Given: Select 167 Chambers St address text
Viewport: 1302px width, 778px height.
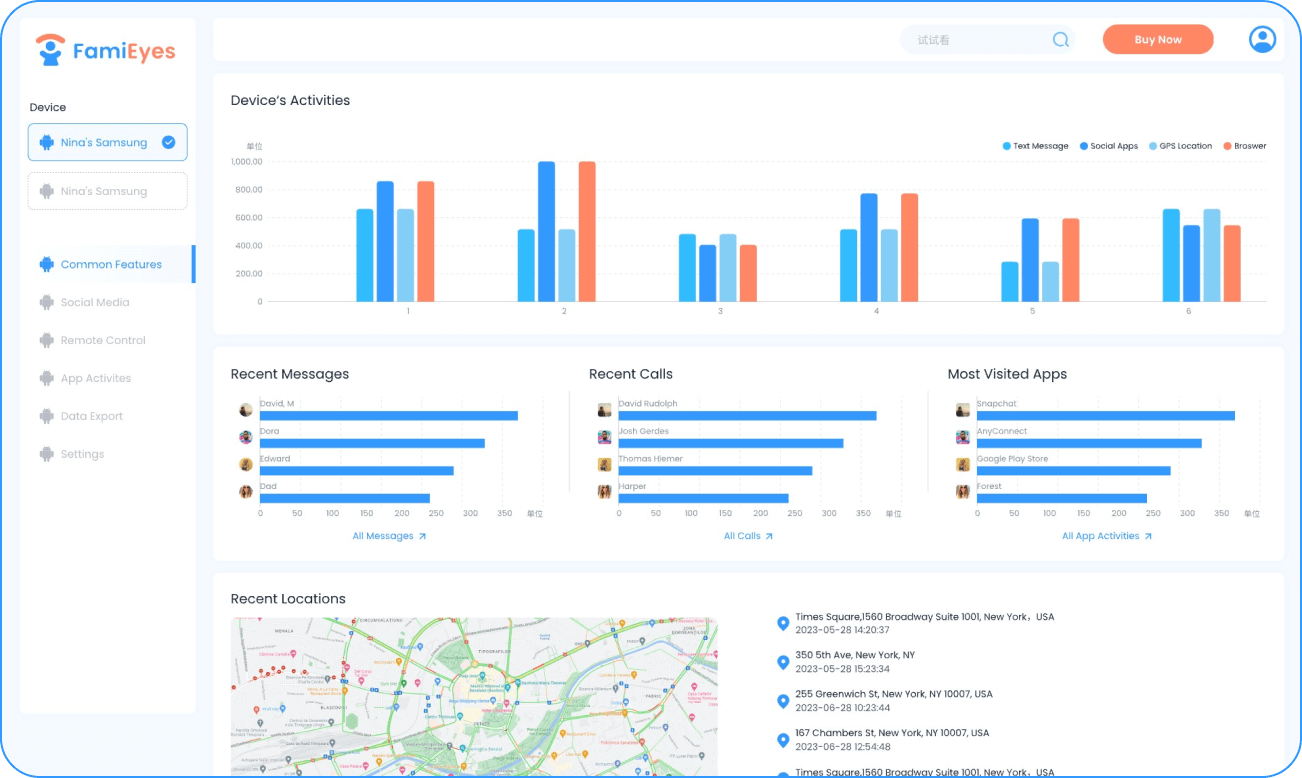Looking at the screenshot, I should pos(892,733).
